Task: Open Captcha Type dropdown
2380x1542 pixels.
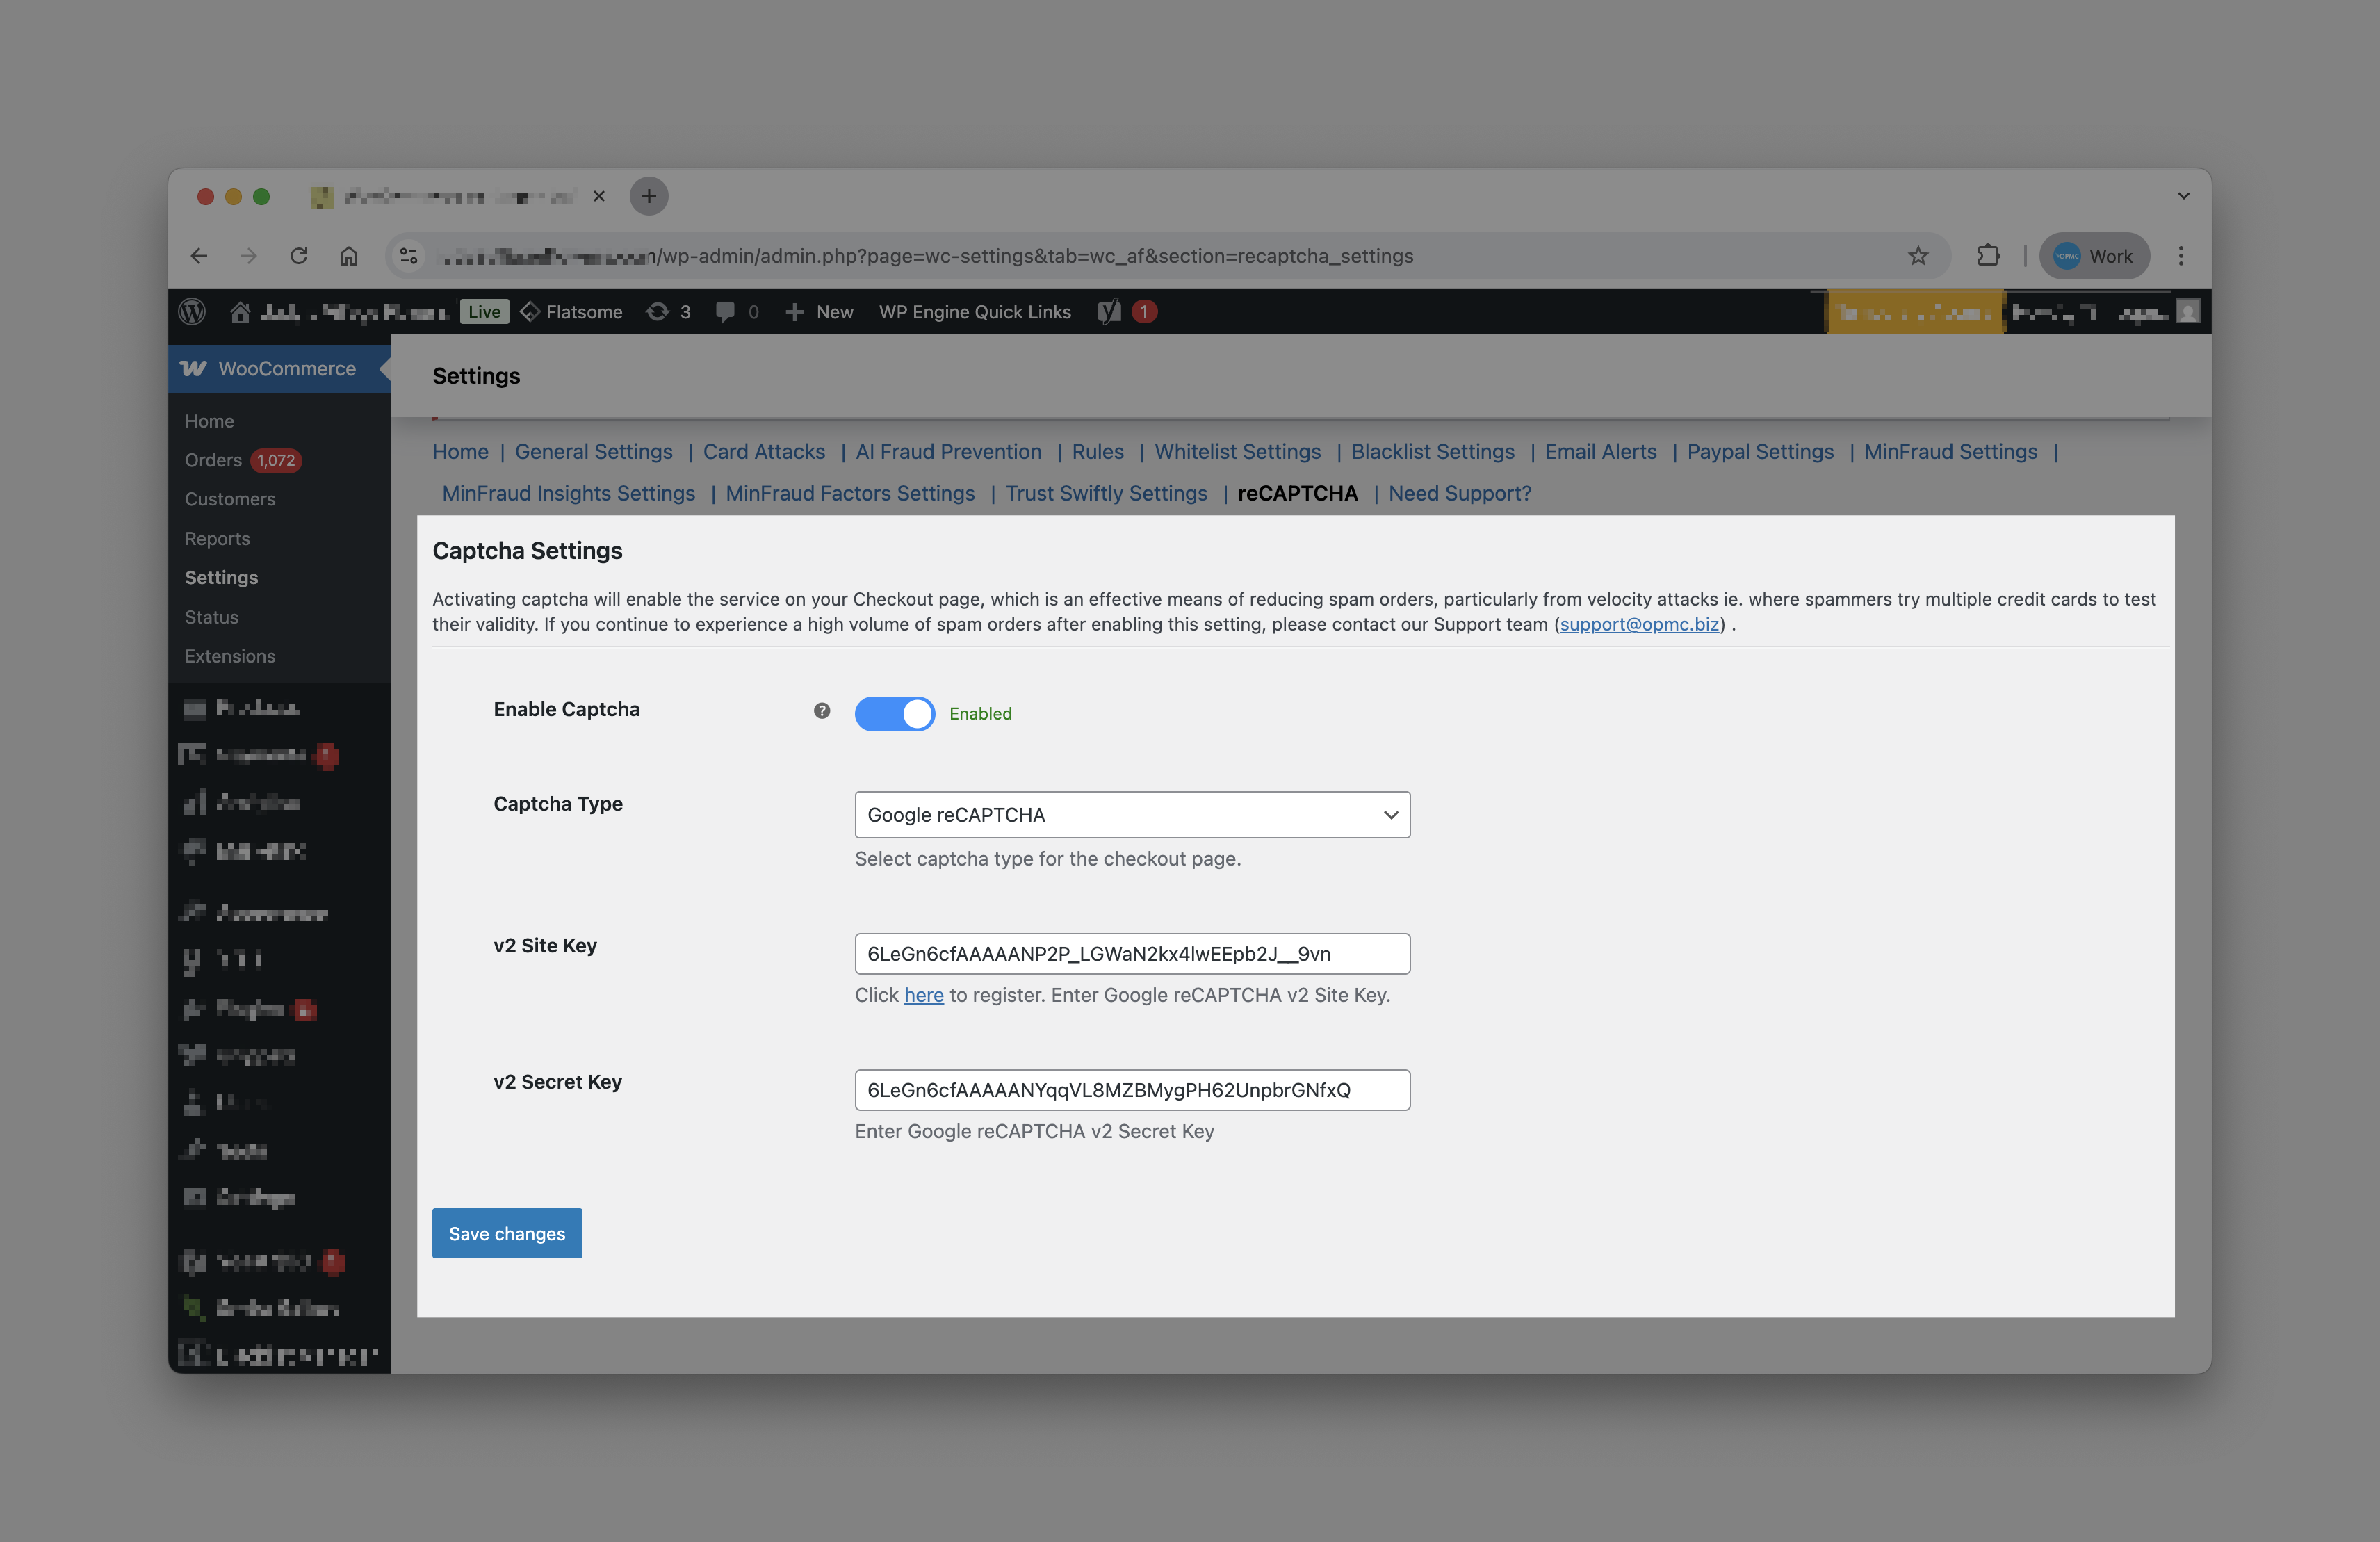Action: (x=1131, y=815)
